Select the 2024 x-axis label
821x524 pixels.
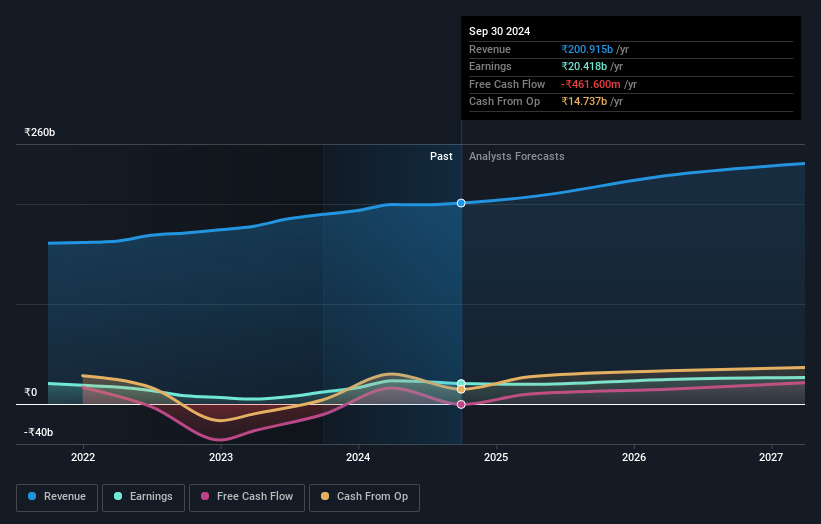point(358,458)
